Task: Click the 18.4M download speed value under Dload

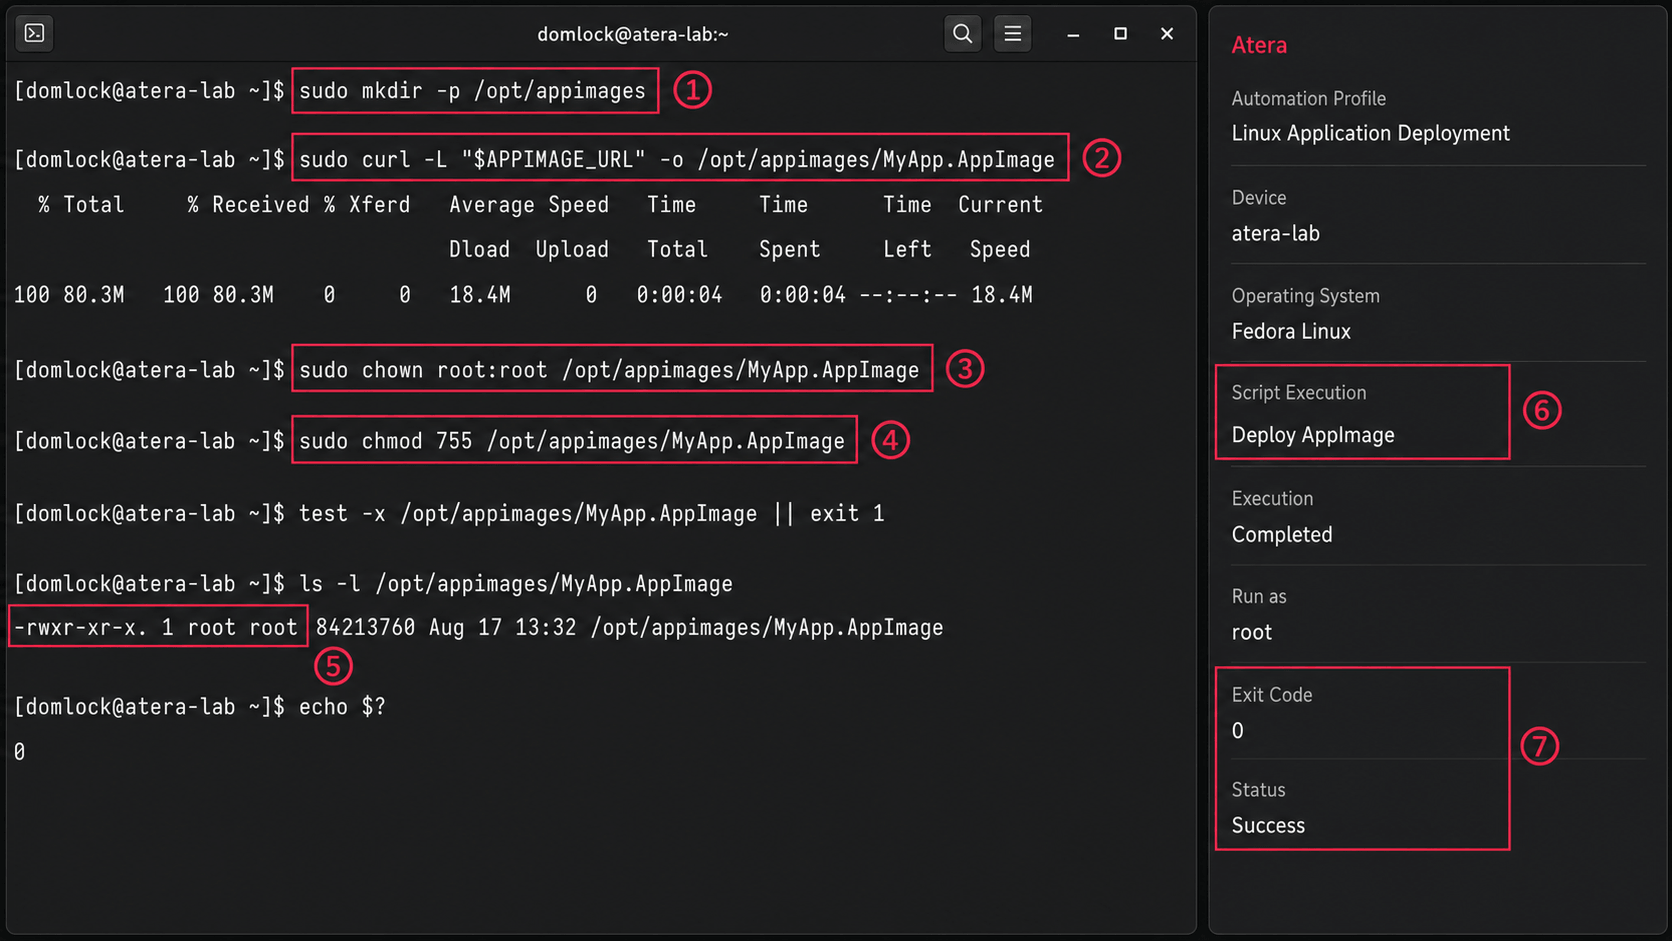Action: tap(480, 295)
